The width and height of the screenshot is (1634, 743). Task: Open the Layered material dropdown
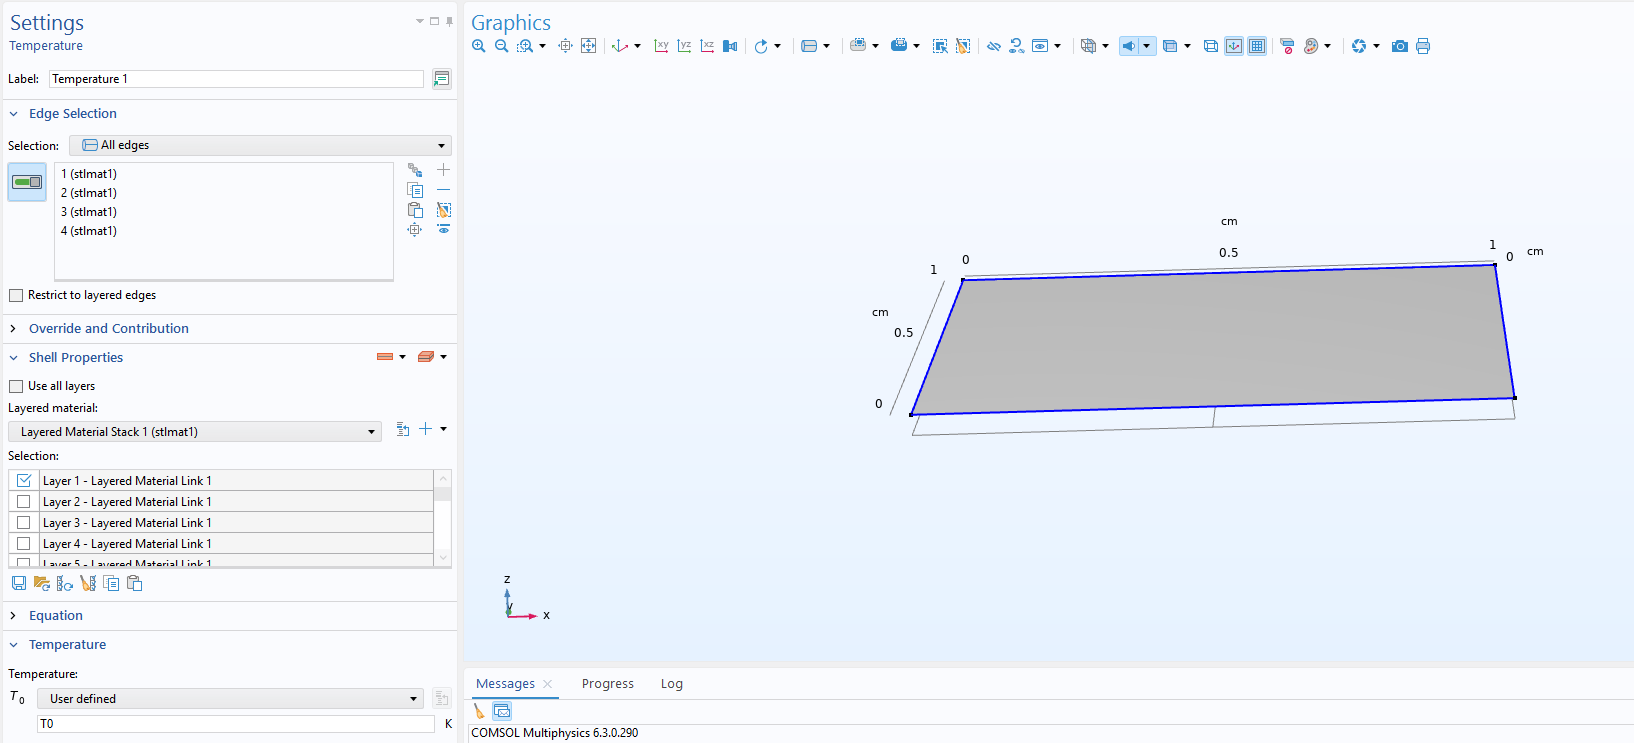coord(195,432)
